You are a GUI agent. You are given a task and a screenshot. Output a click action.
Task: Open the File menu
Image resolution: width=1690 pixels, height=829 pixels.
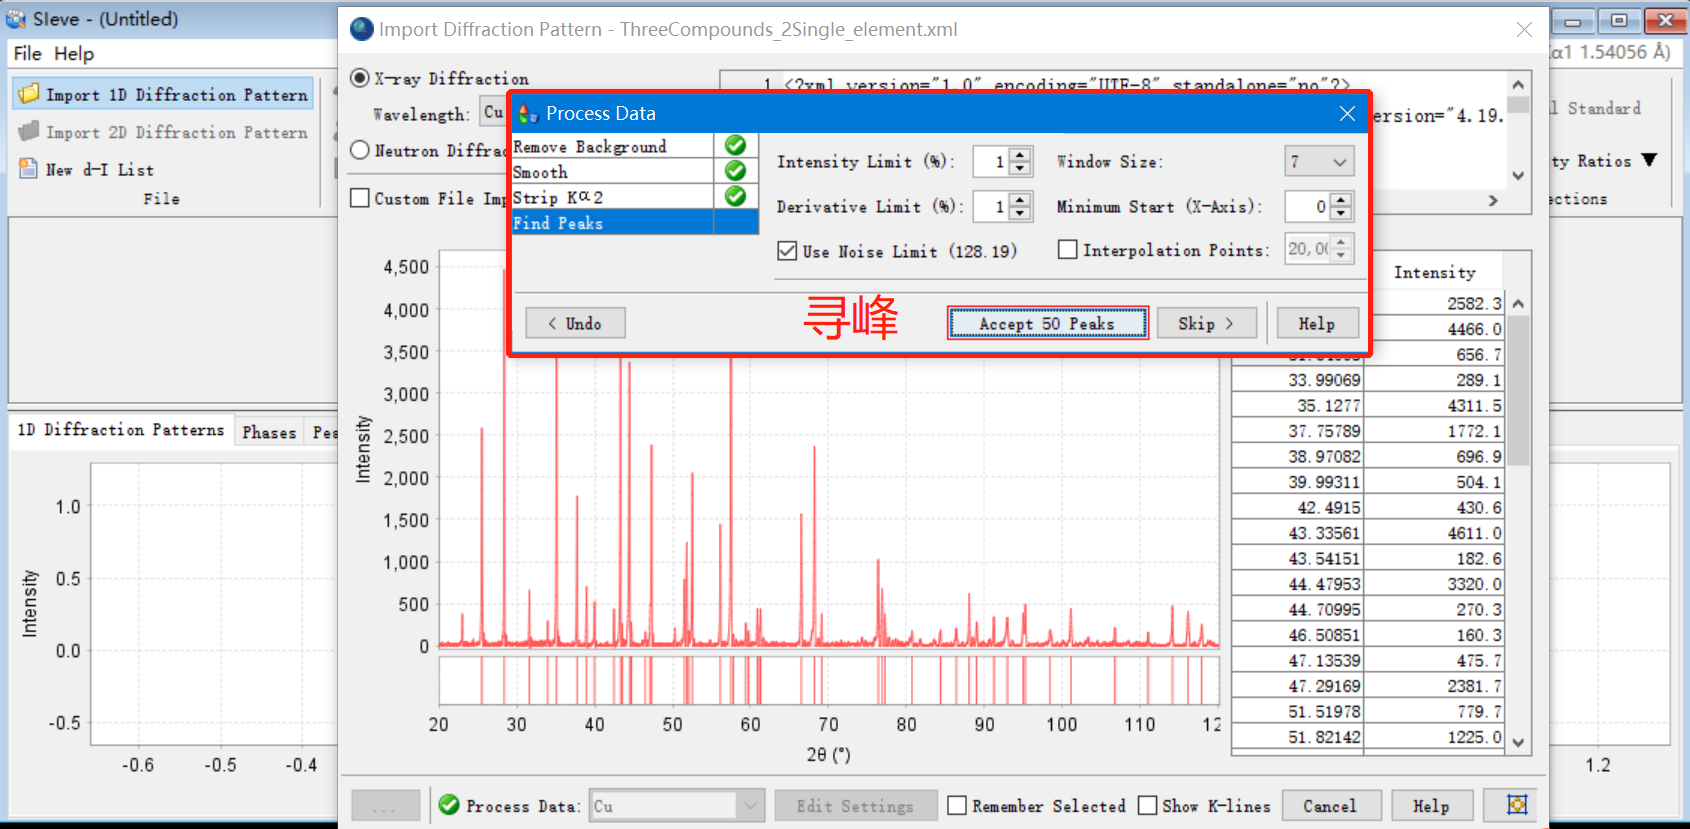tap(27, 54)
